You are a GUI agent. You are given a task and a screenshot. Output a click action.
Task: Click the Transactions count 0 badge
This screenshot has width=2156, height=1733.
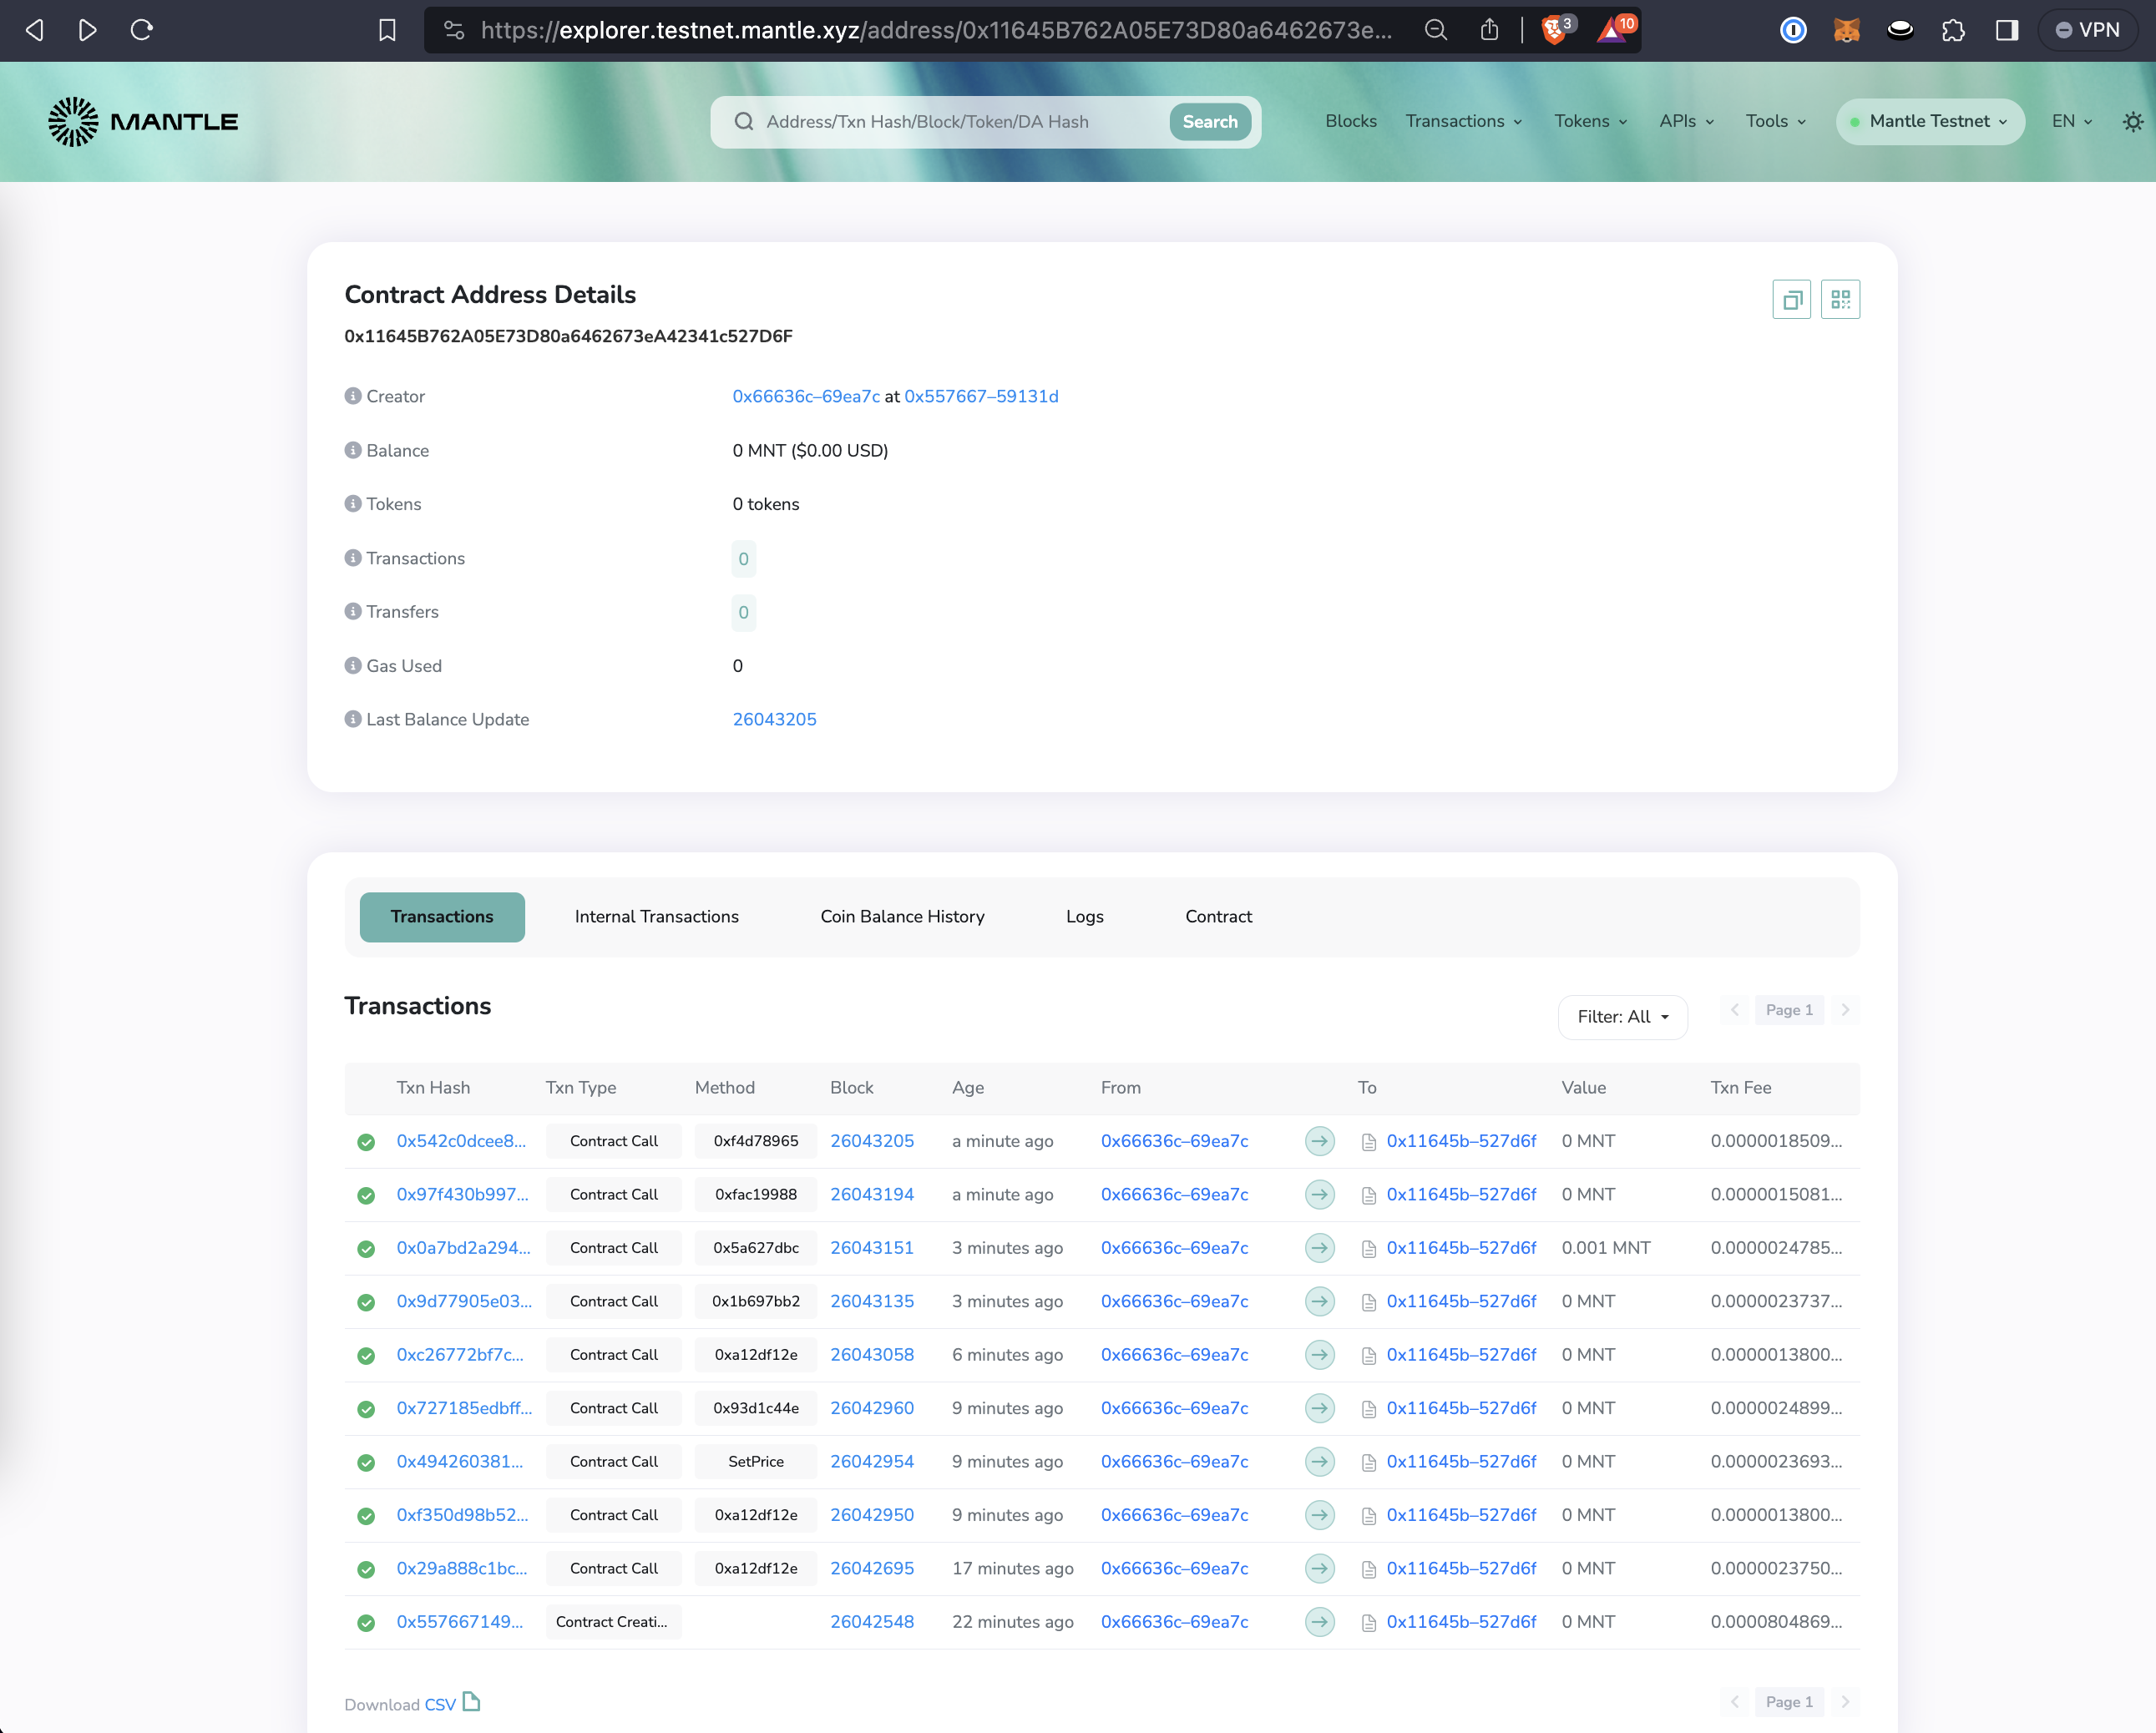point(743,559)
